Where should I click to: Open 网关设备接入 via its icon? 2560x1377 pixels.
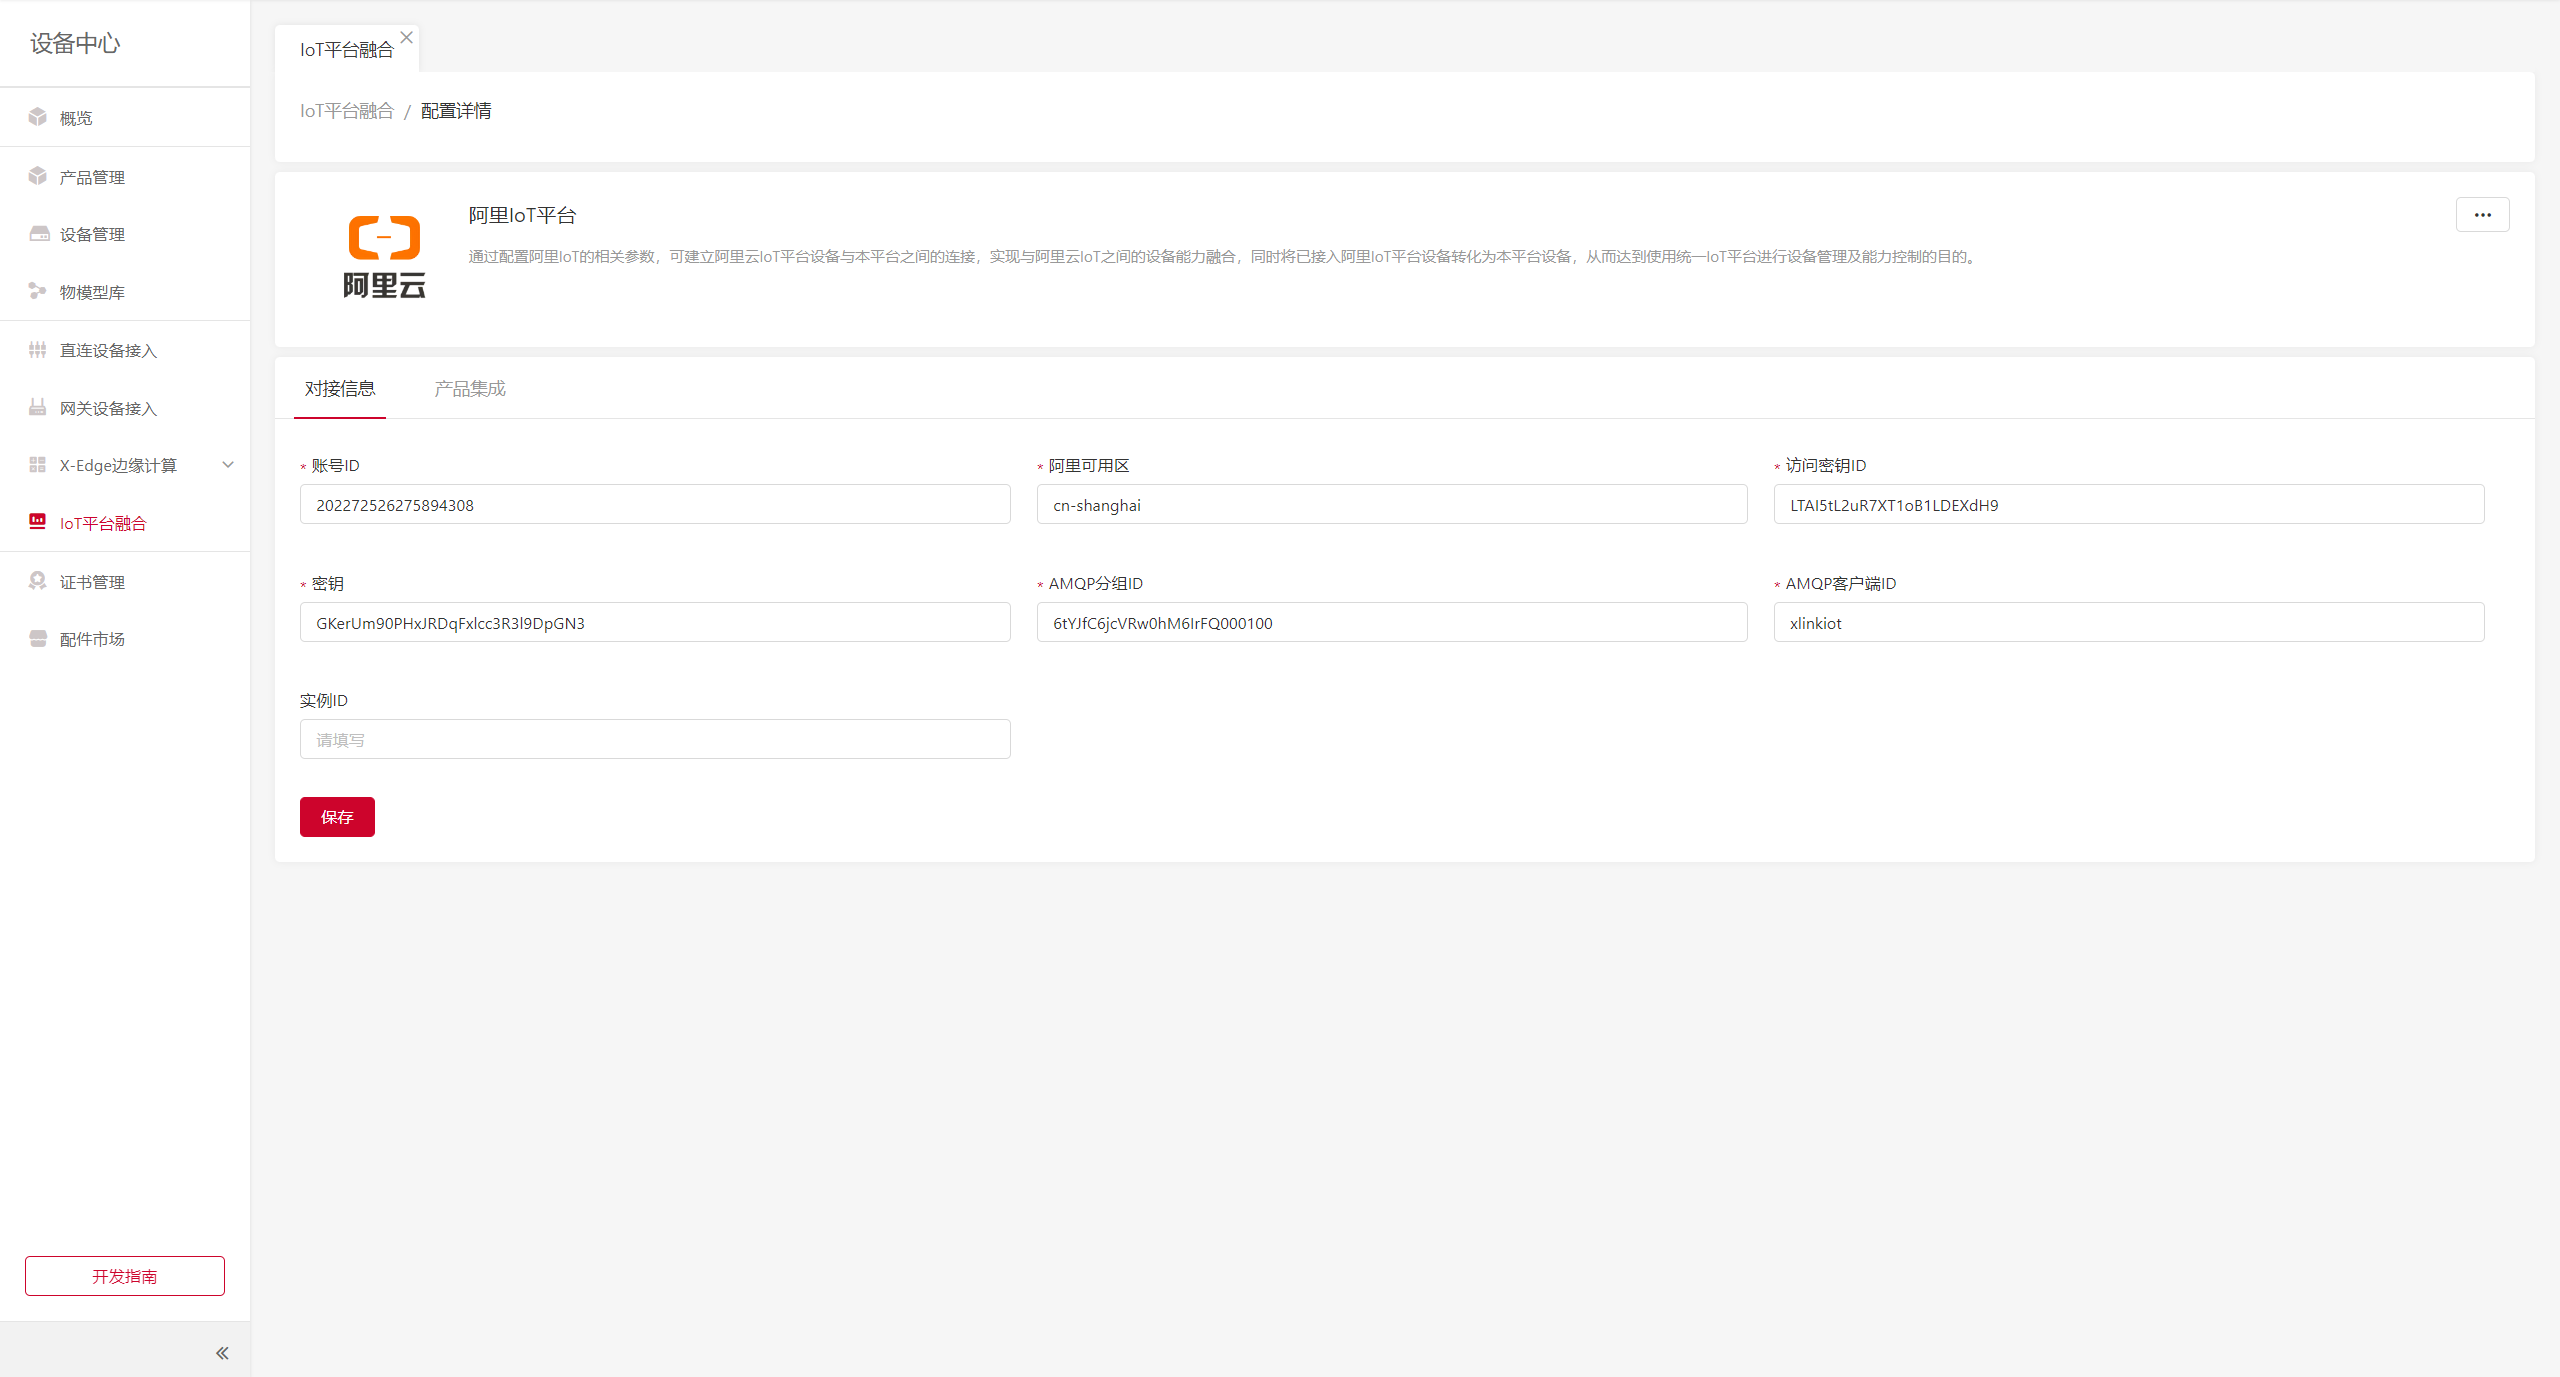[x=38, y=407]
